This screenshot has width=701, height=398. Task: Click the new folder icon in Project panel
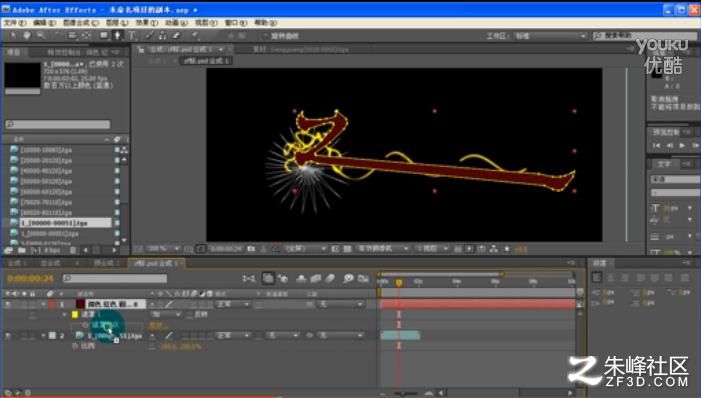click(21, 250)
